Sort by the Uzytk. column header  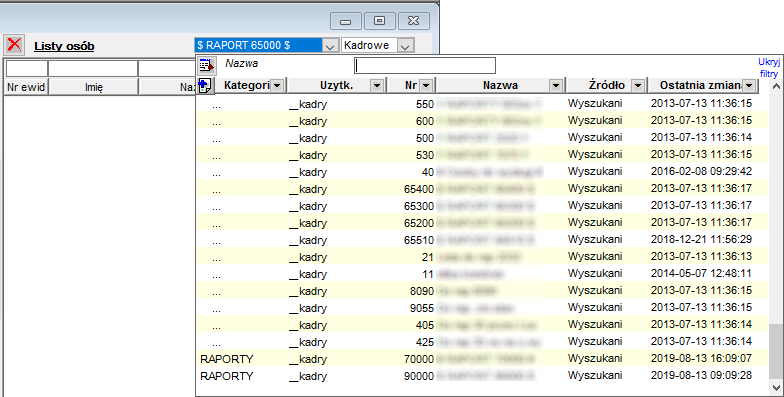click(336, 86)
